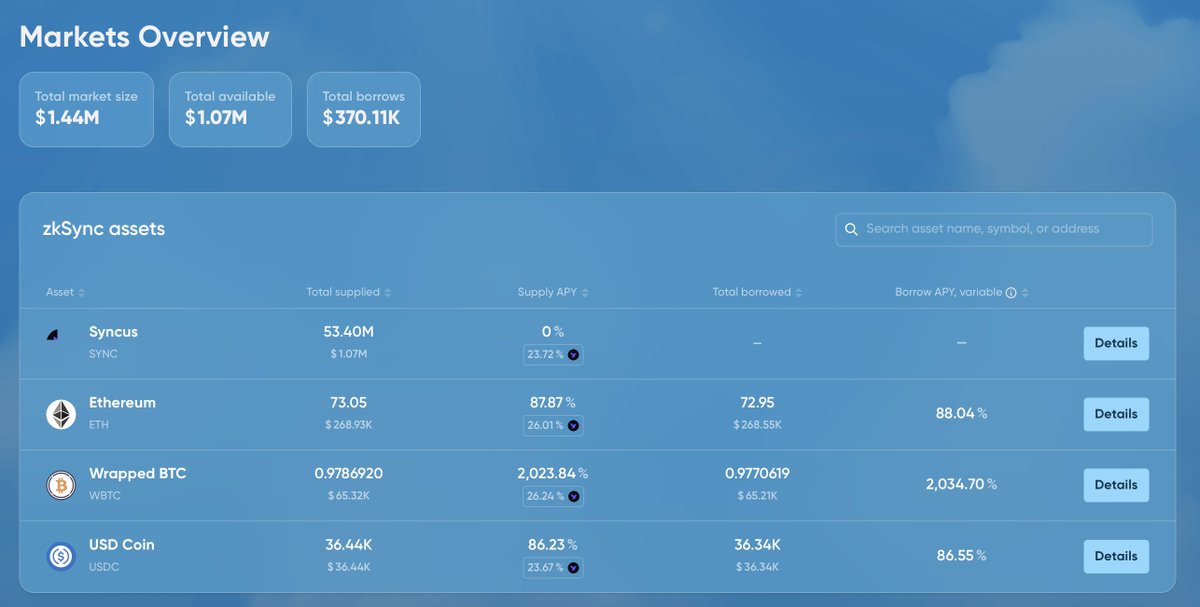
Task: Sort by Total borrowed column
Action: click(x=757, y=292)
